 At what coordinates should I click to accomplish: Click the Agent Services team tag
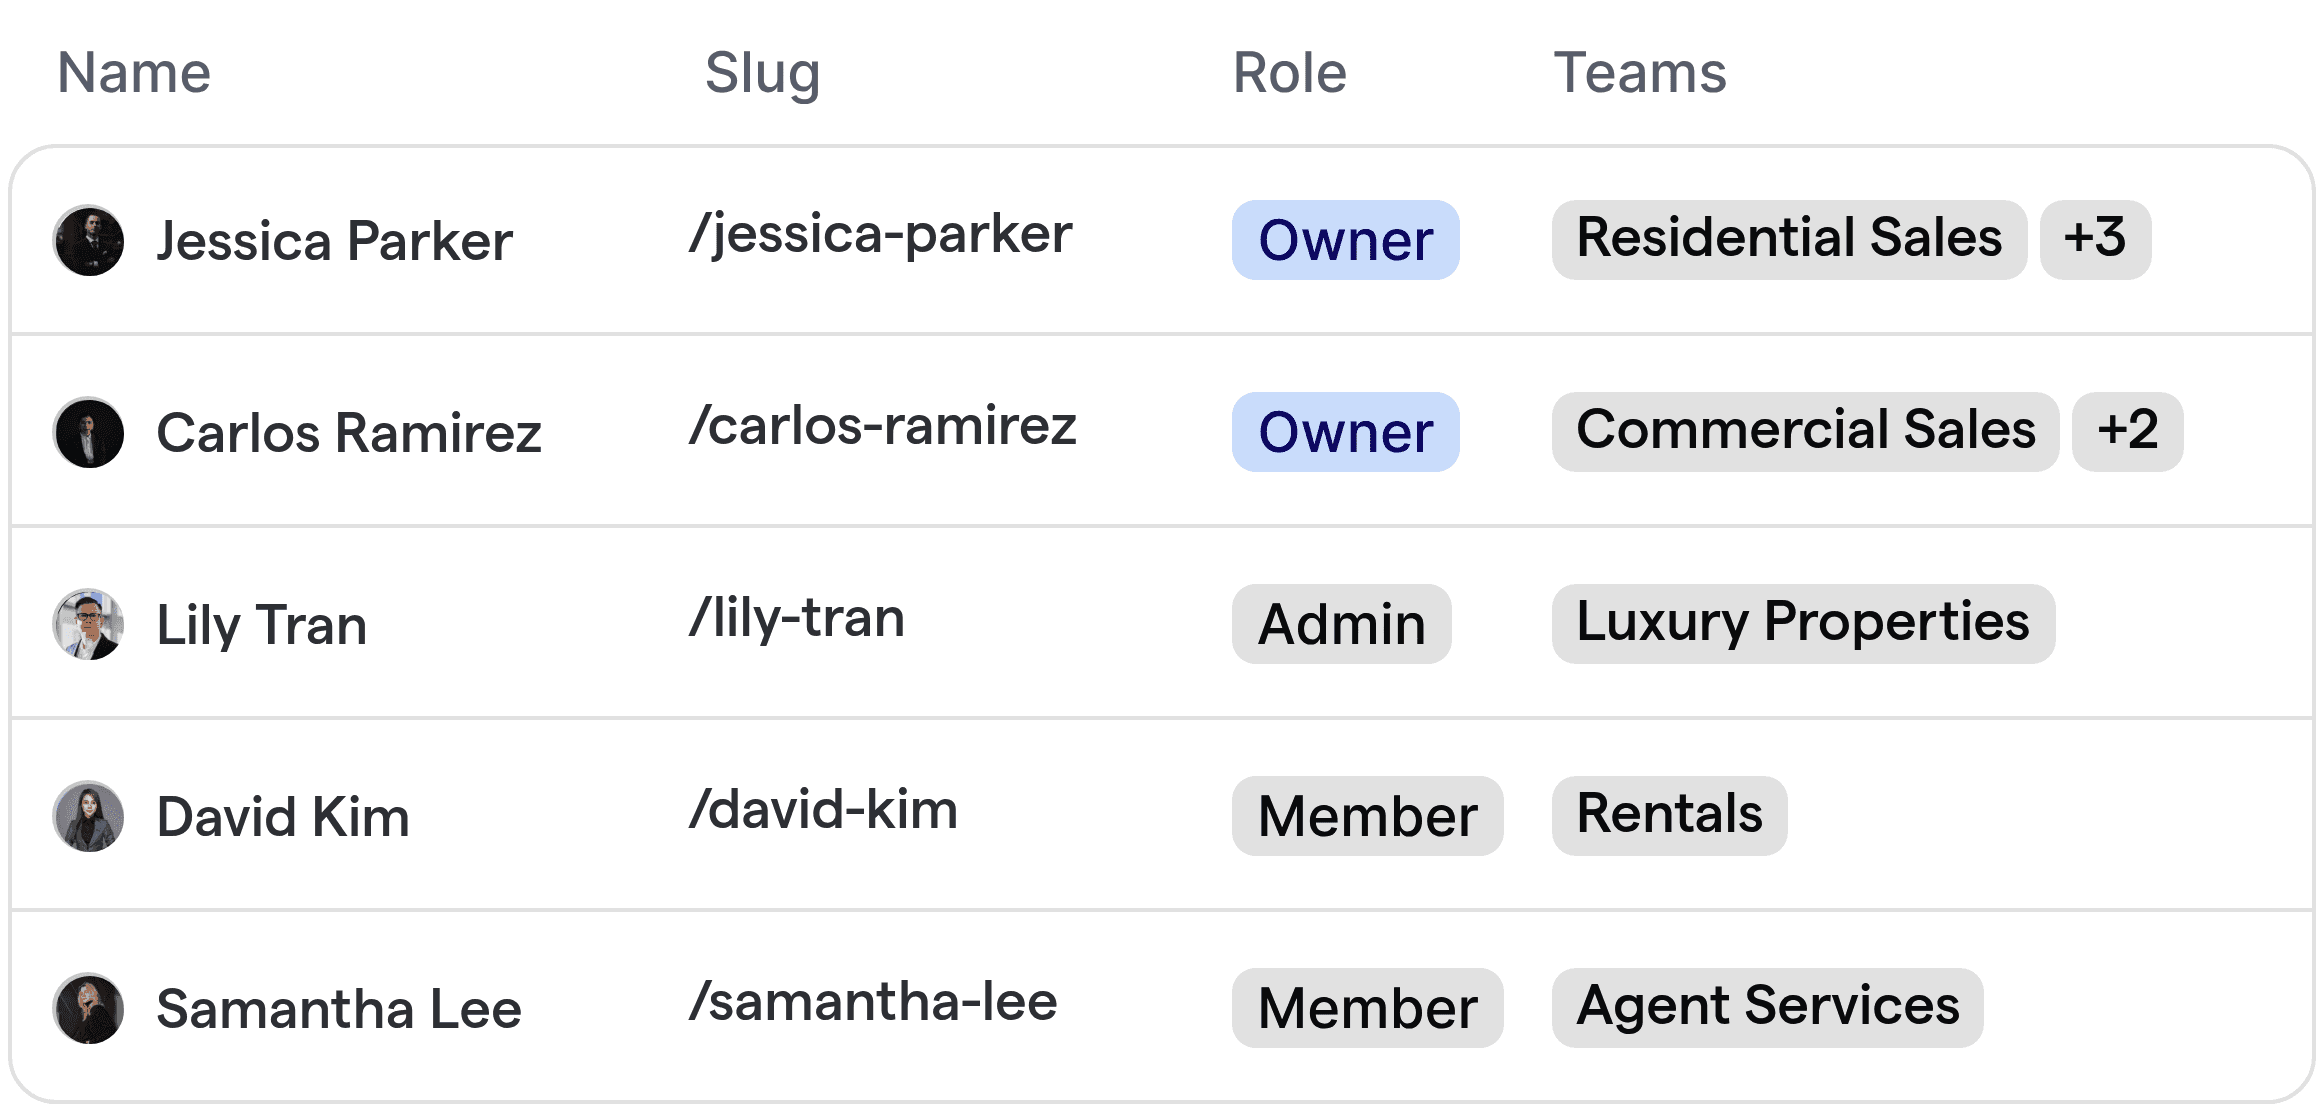point(1768,1007)
